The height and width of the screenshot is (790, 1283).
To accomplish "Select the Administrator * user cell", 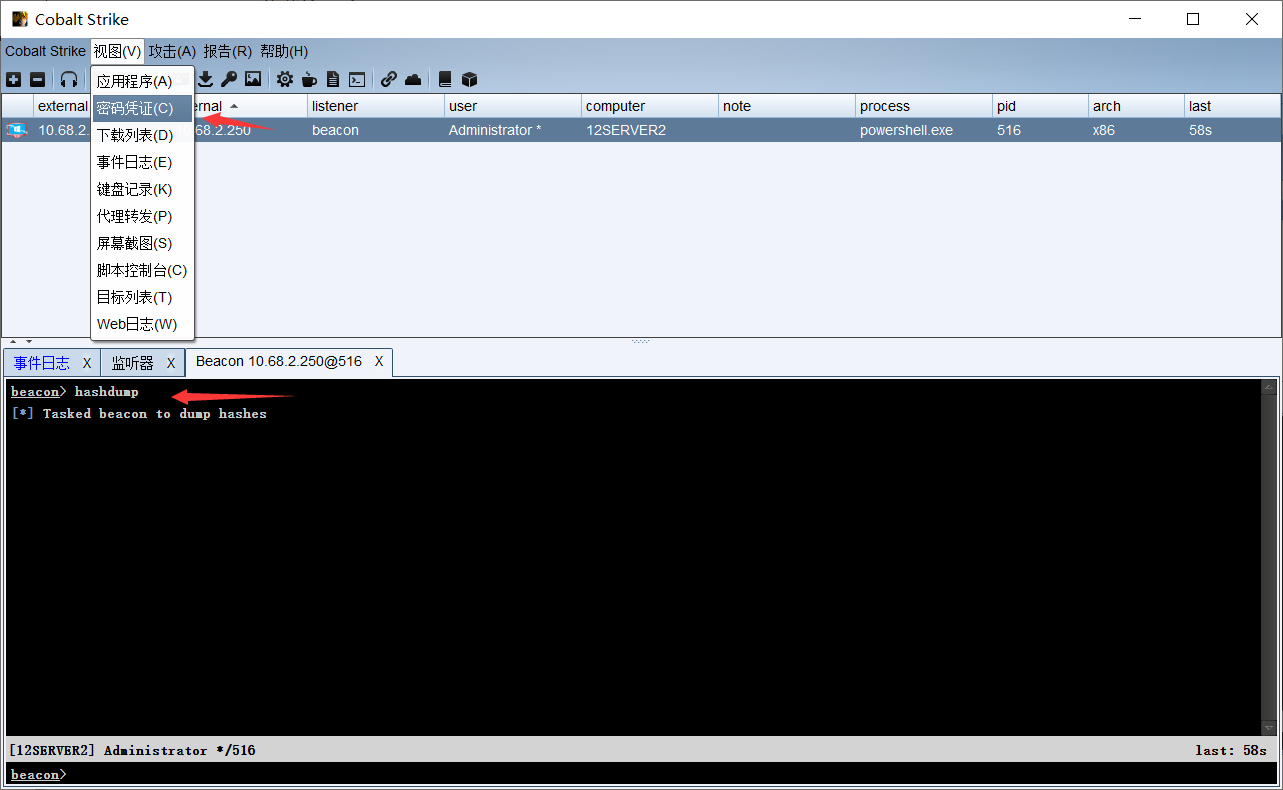I will pos(513,130).
